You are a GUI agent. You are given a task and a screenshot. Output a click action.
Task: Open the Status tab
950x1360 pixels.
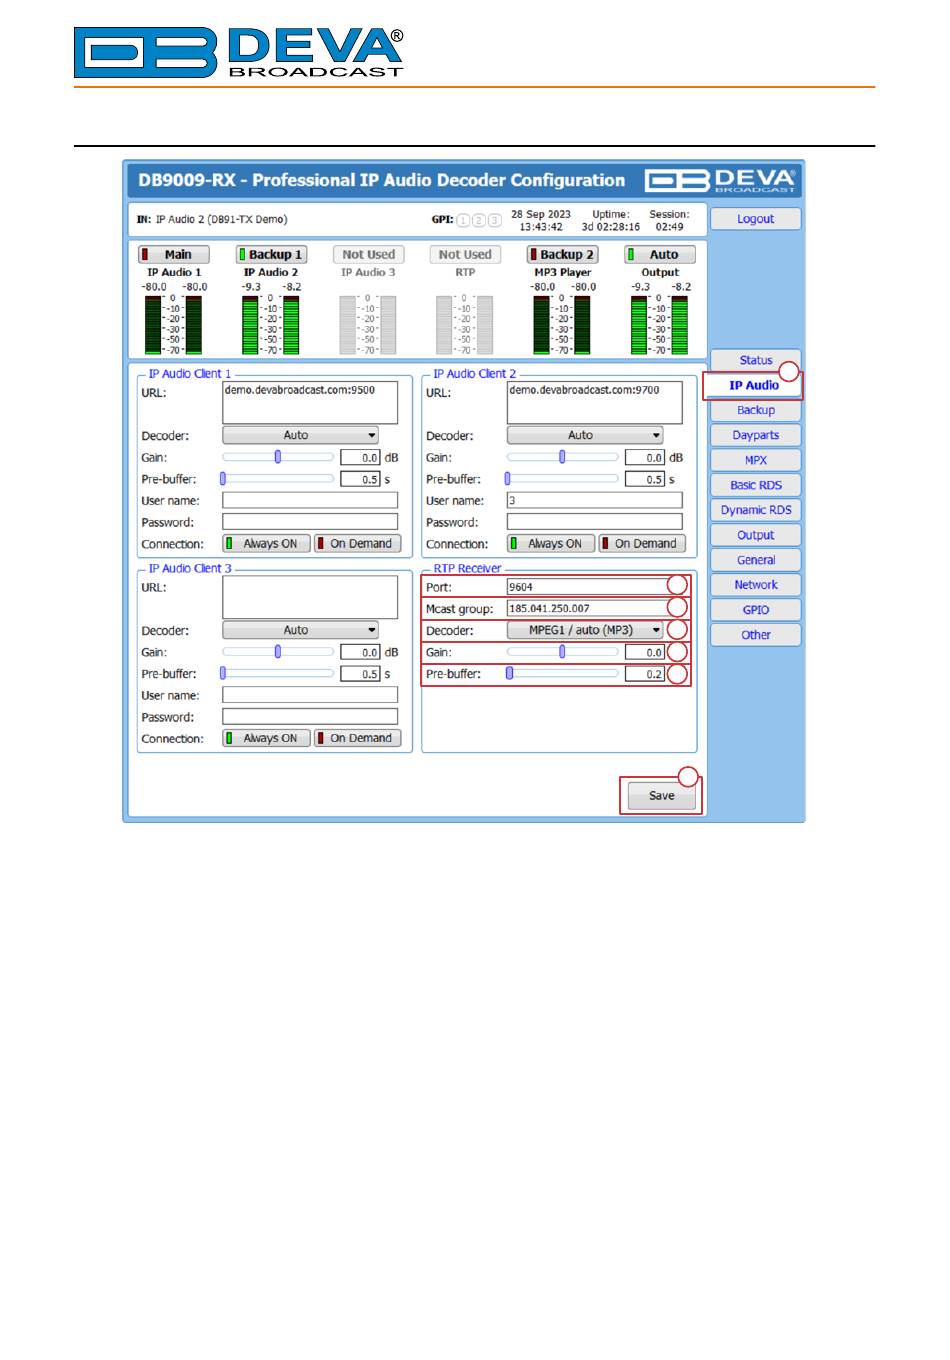[756, 360]
